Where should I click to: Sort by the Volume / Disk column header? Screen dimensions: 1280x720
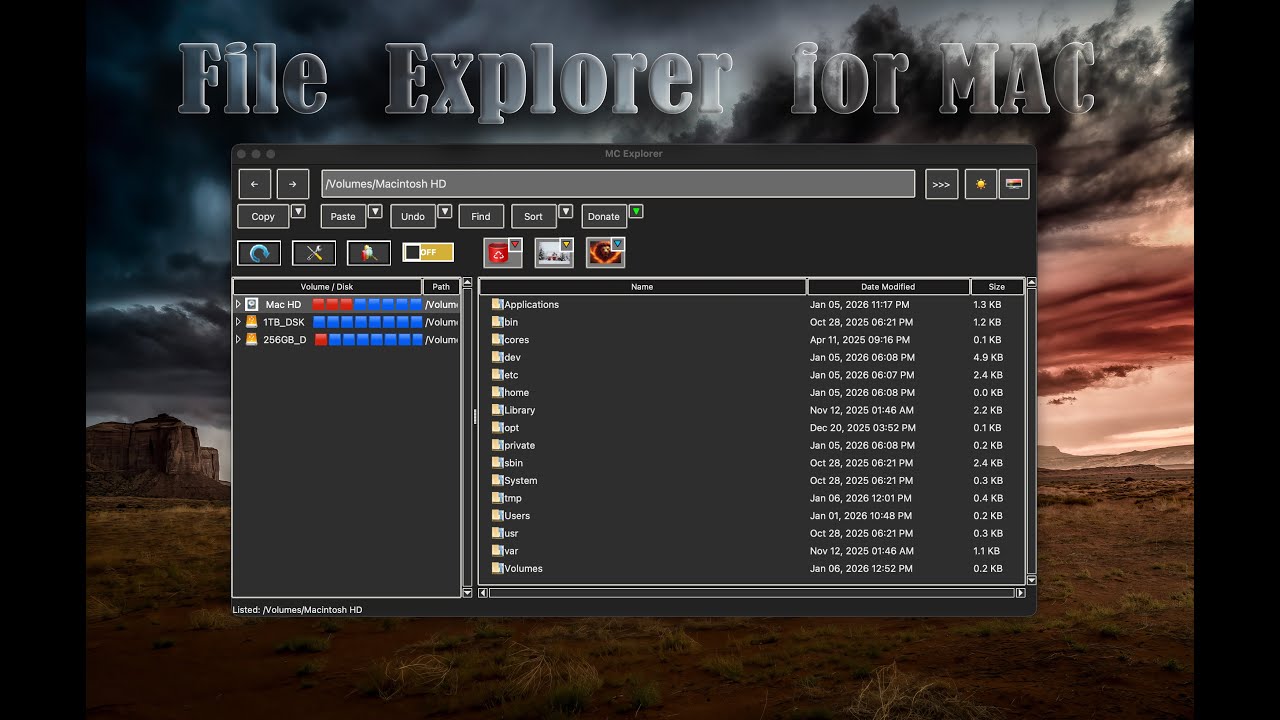pos(327,287)
